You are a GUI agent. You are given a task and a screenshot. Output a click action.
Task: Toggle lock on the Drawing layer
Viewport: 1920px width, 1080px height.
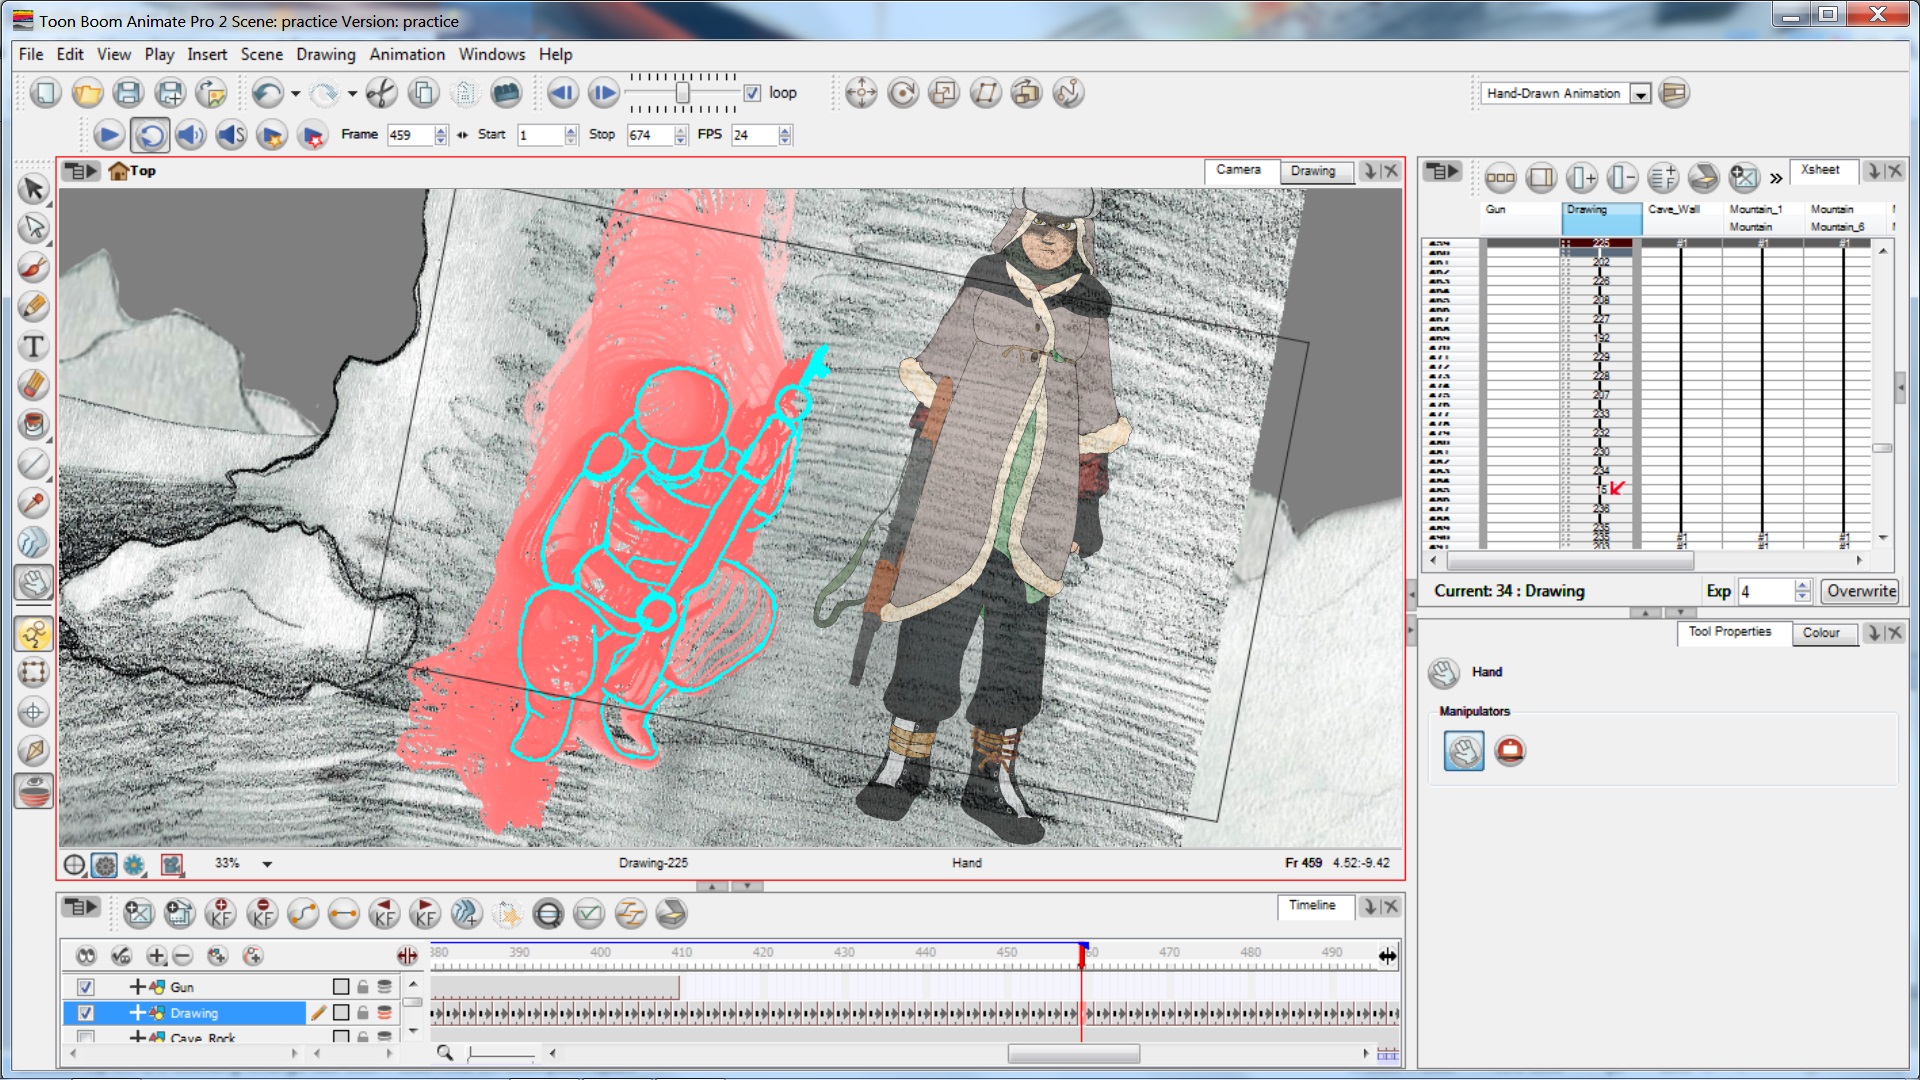point(363,1013)
